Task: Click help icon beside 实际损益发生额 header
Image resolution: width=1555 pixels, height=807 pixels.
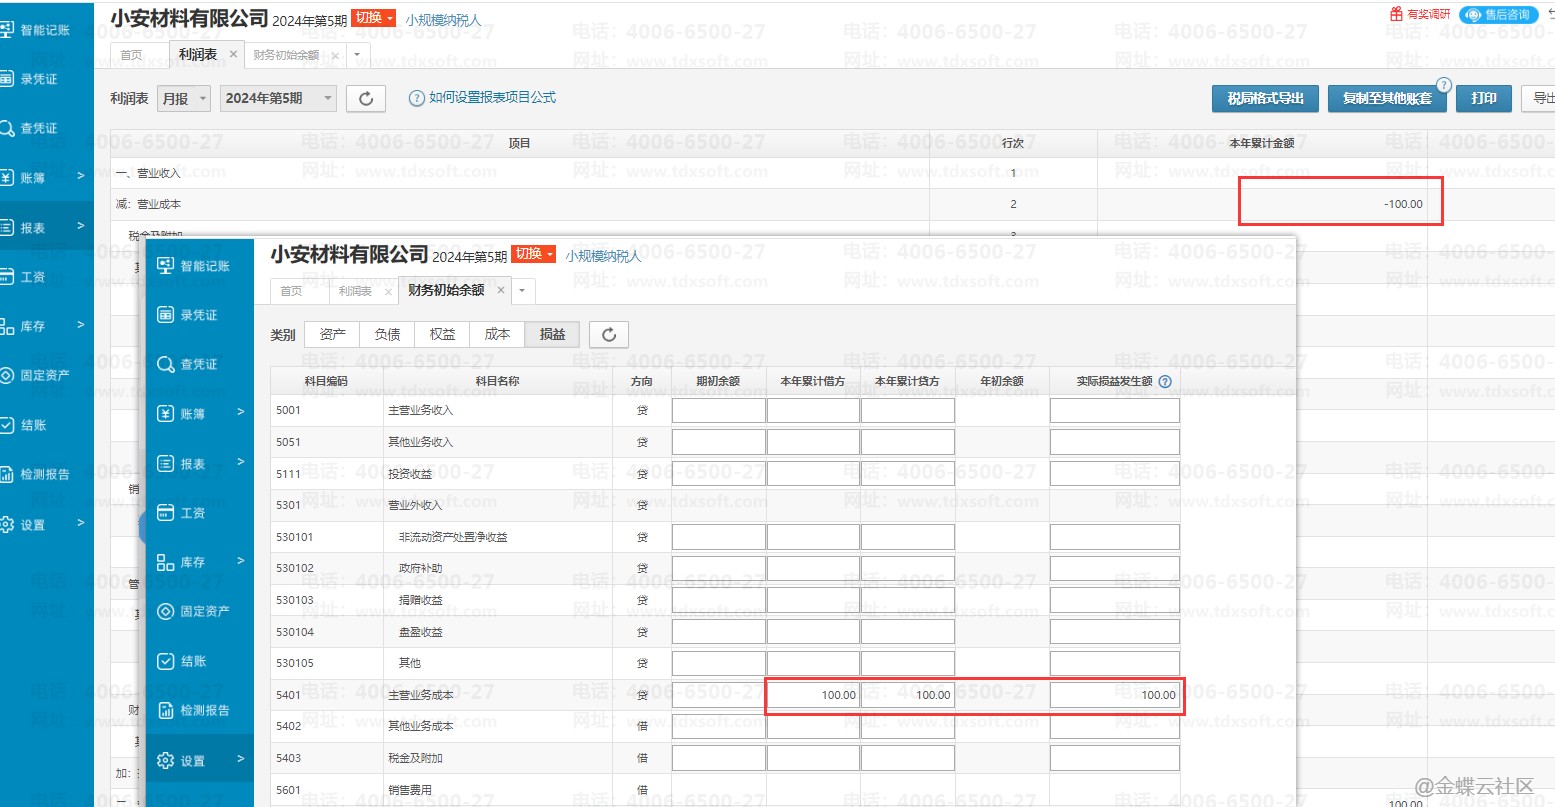Action: point(1165,381)
